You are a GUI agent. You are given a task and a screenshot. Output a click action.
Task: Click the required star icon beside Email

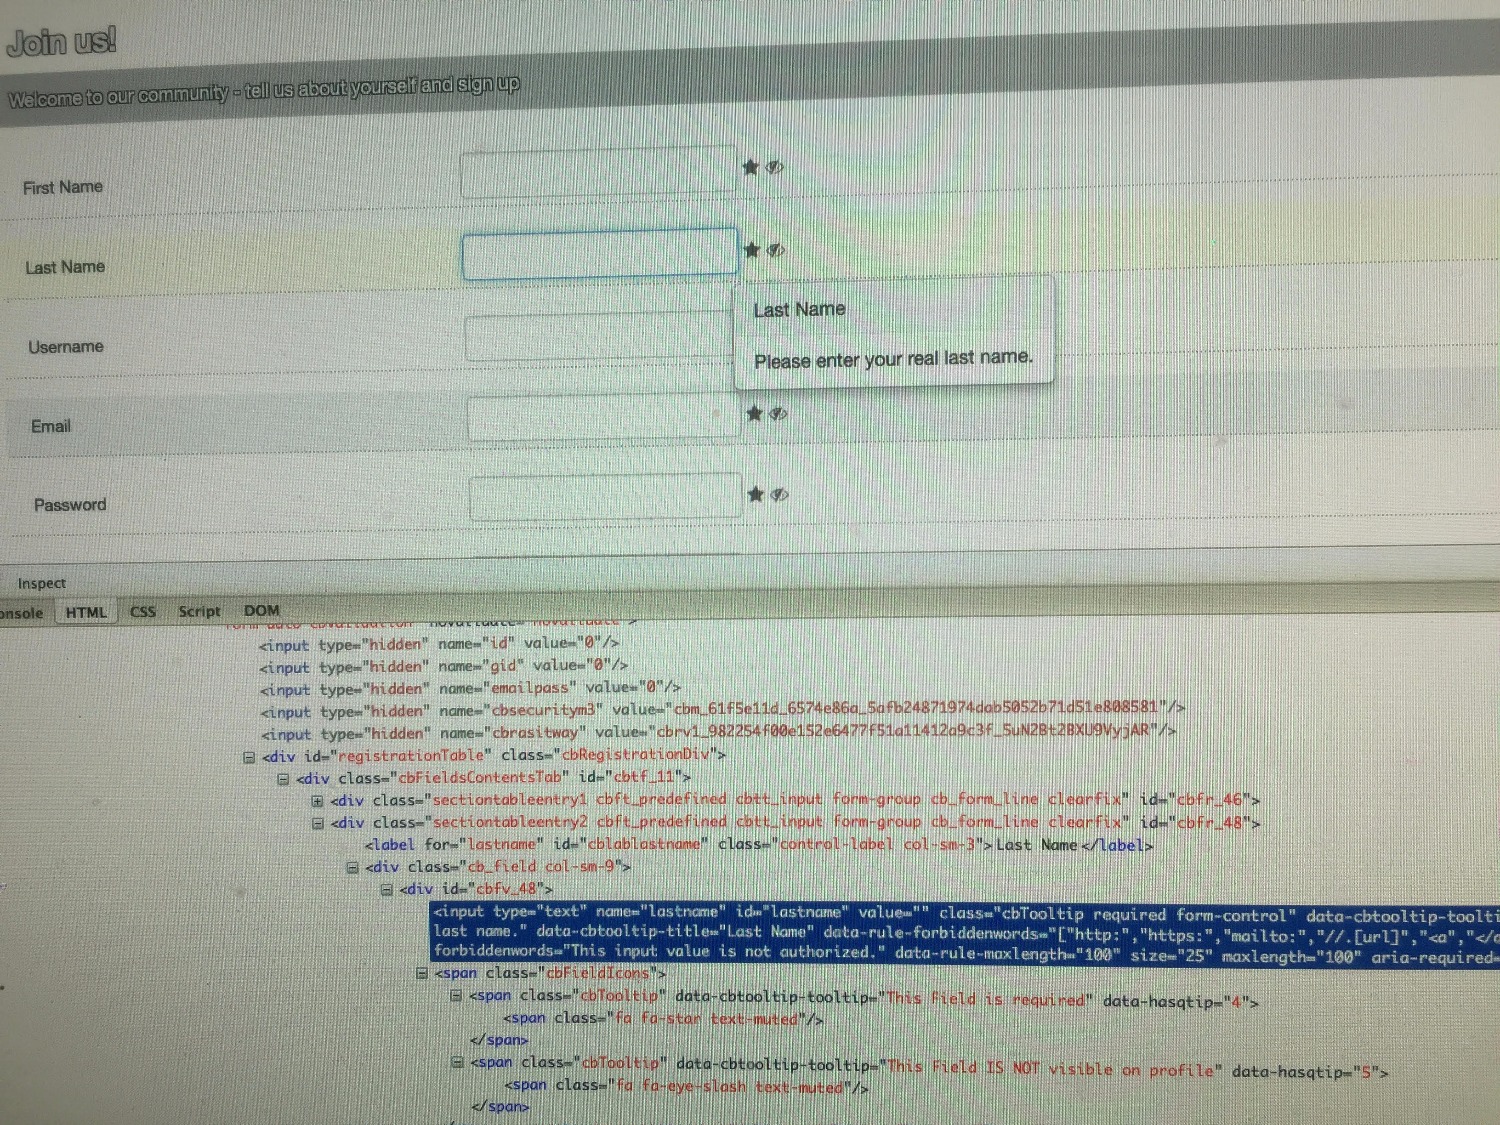(x=755, y=413)
